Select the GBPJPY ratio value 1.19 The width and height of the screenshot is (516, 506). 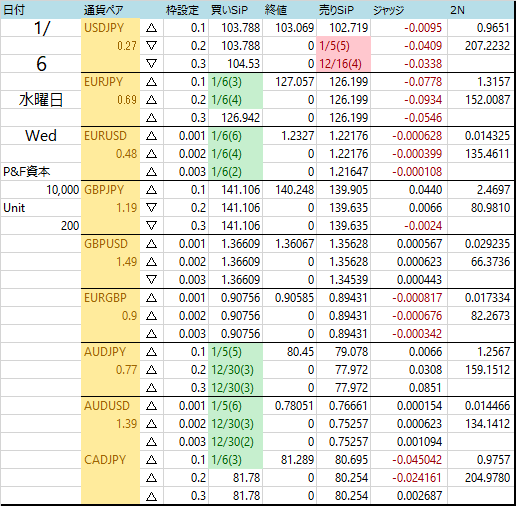click(x=127, y=208)
